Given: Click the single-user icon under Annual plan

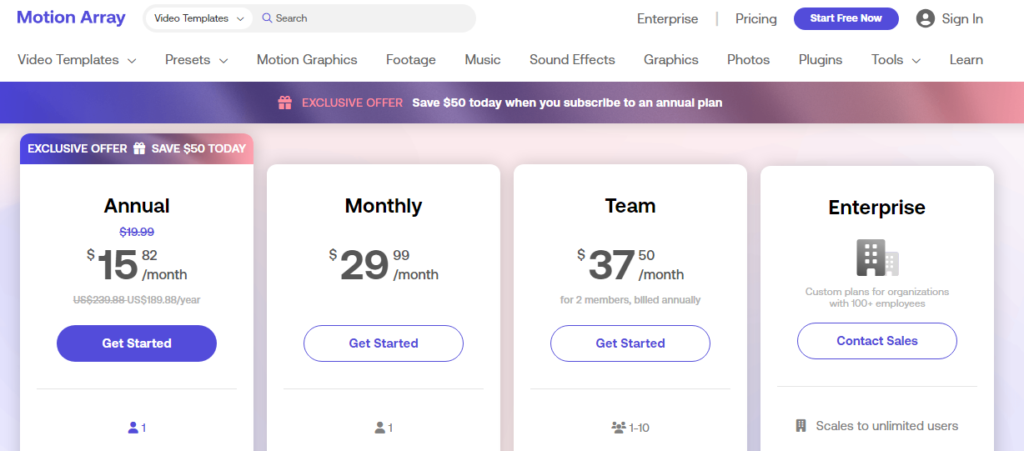Looking at the screenshot, I should [133, 428].
